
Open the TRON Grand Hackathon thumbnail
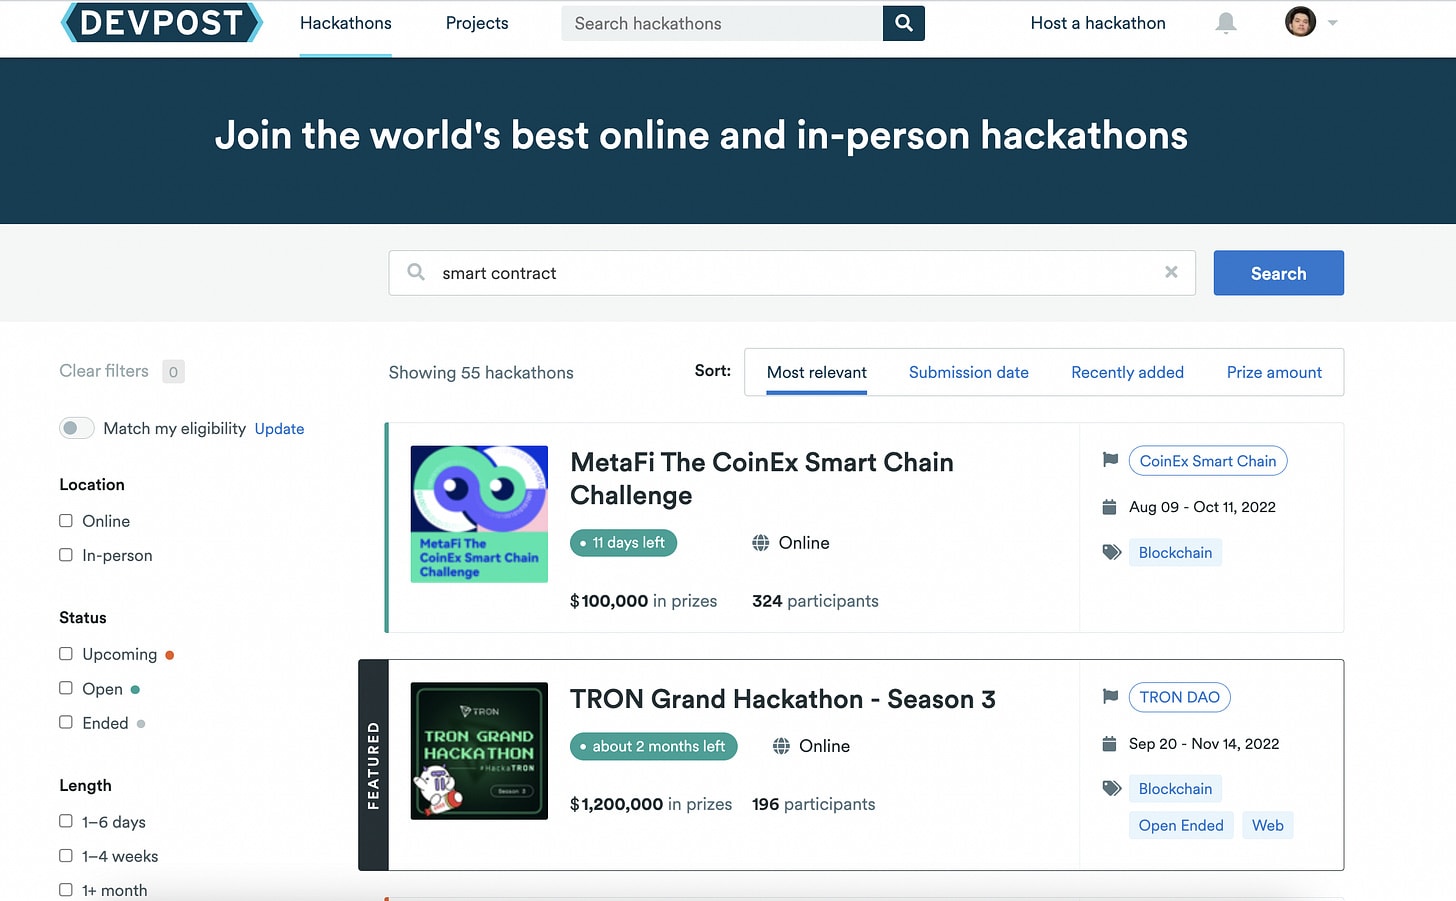[x=479, y=751]
